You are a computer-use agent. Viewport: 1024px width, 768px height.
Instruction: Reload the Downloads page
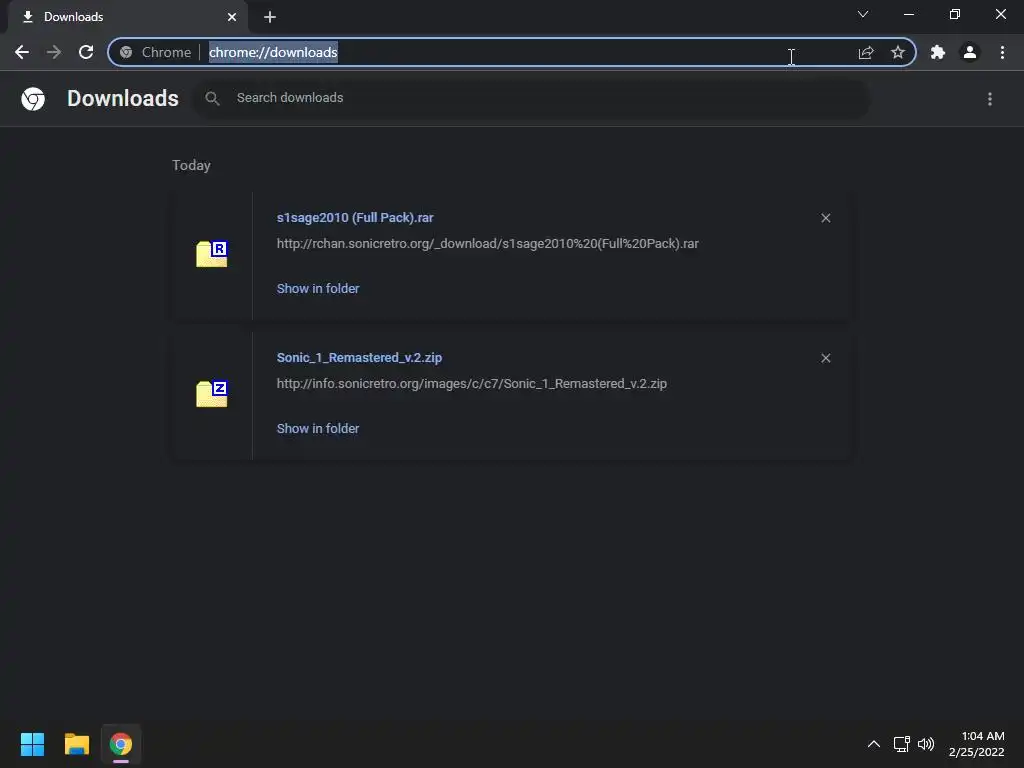(86, 52)
